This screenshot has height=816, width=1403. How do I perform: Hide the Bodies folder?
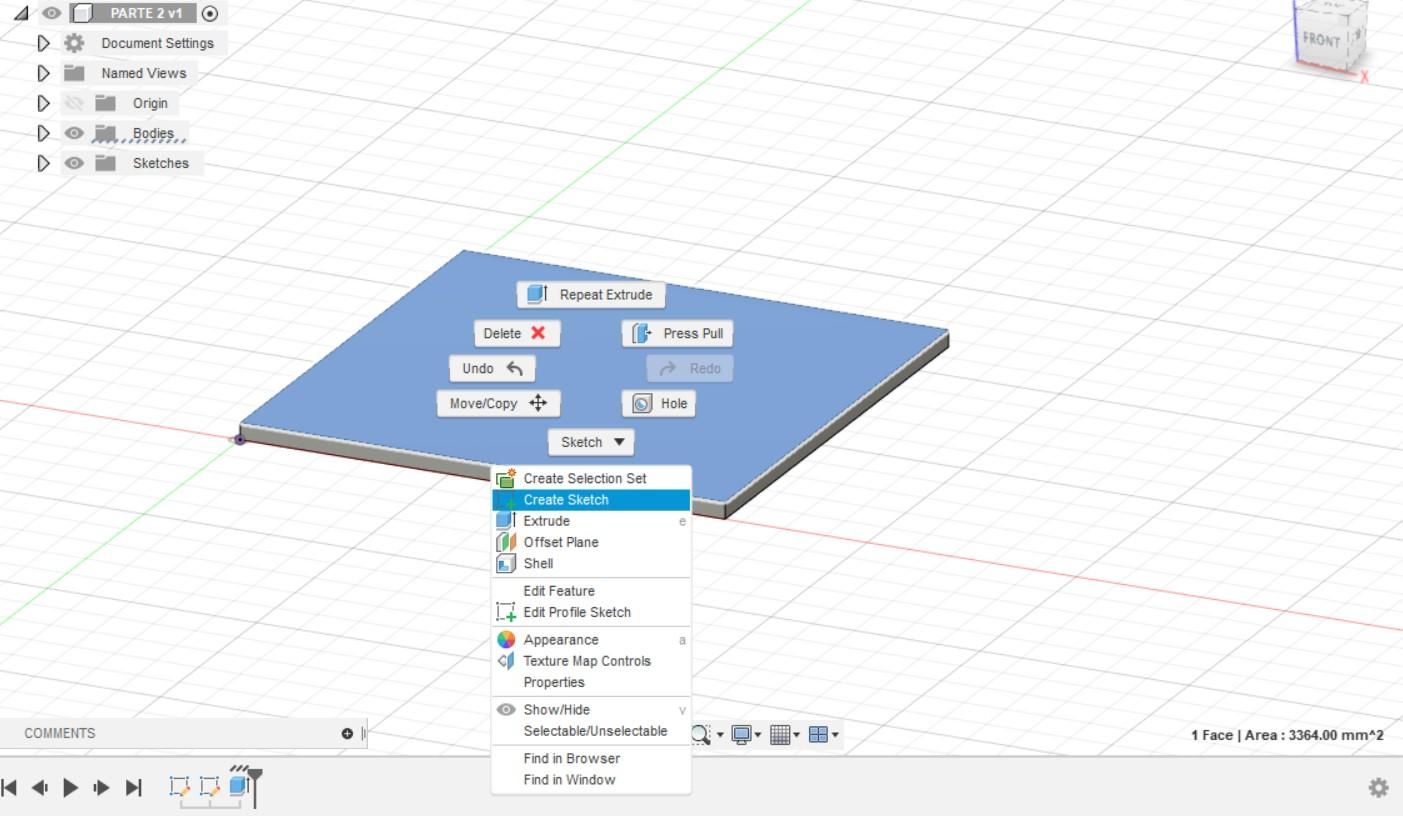coord(74,133)
